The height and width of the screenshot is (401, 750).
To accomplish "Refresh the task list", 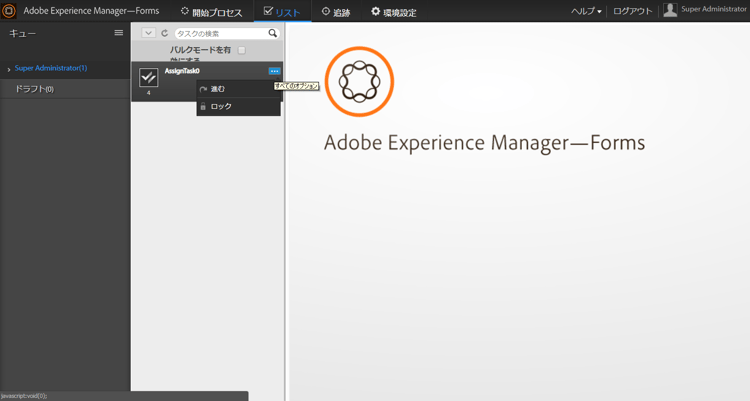I will click(165, 33).
